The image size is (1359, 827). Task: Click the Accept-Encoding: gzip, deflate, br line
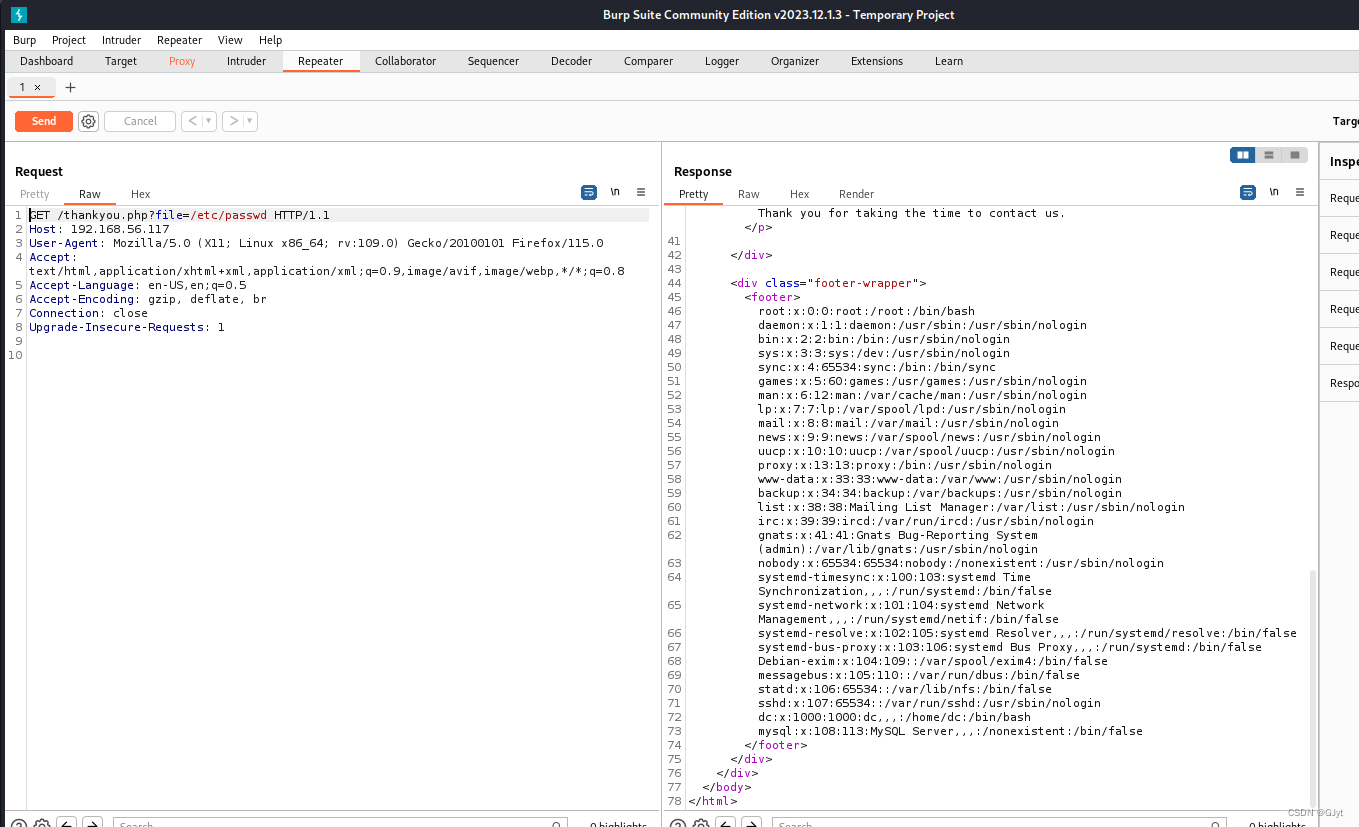click(x=148, y=299)
